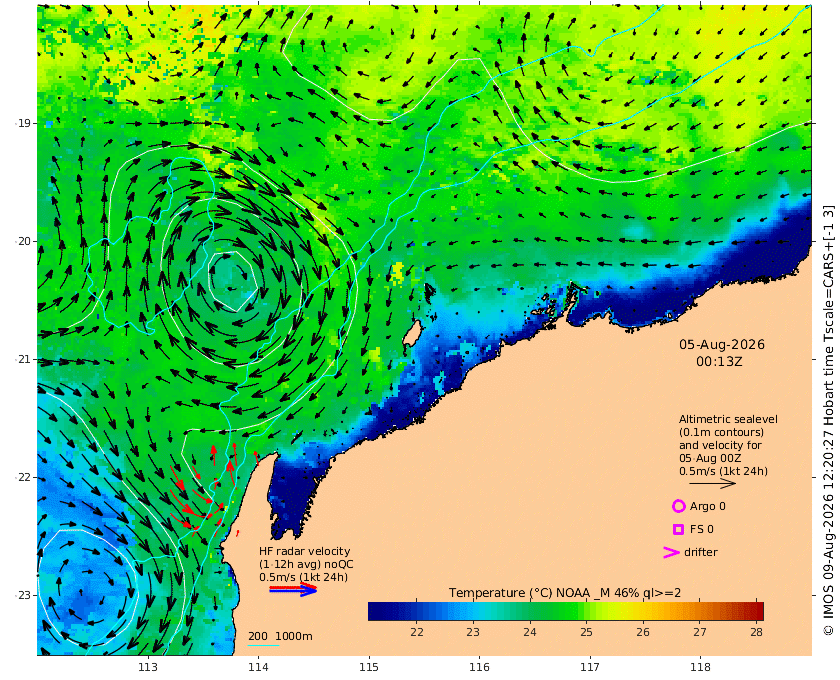The width and height of the screenshot is (840, 680).
Task: Click the HF radar velocity legend text
Action: [x=306, y=564]
